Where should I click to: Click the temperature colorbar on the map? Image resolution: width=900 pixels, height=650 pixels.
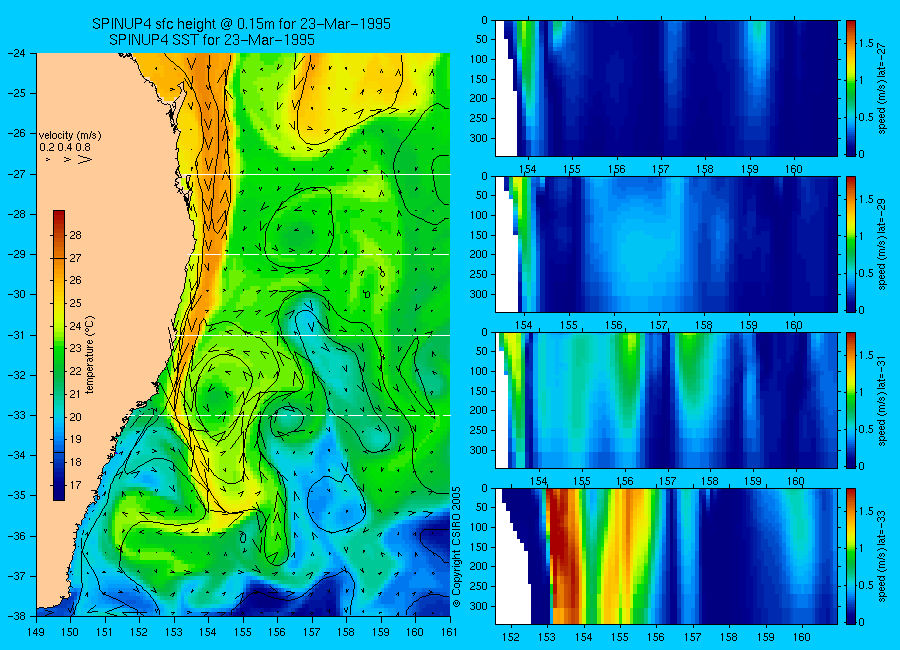click(x=59, y=355)
